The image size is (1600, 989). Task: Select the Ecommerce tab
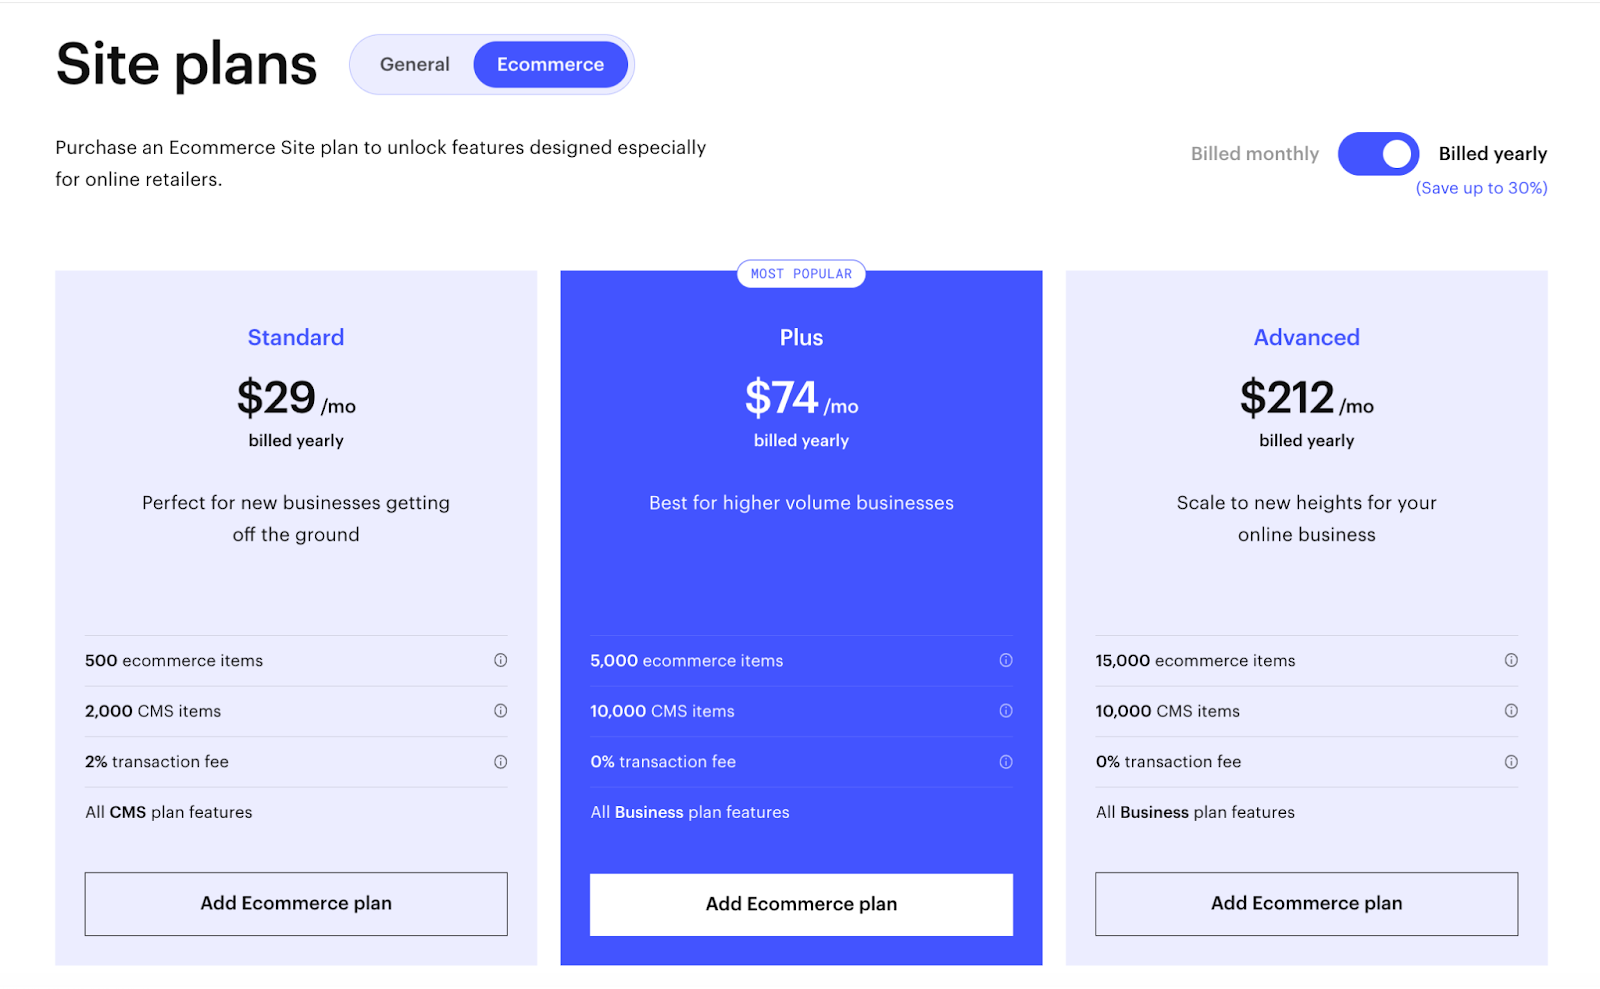[550, 63]
